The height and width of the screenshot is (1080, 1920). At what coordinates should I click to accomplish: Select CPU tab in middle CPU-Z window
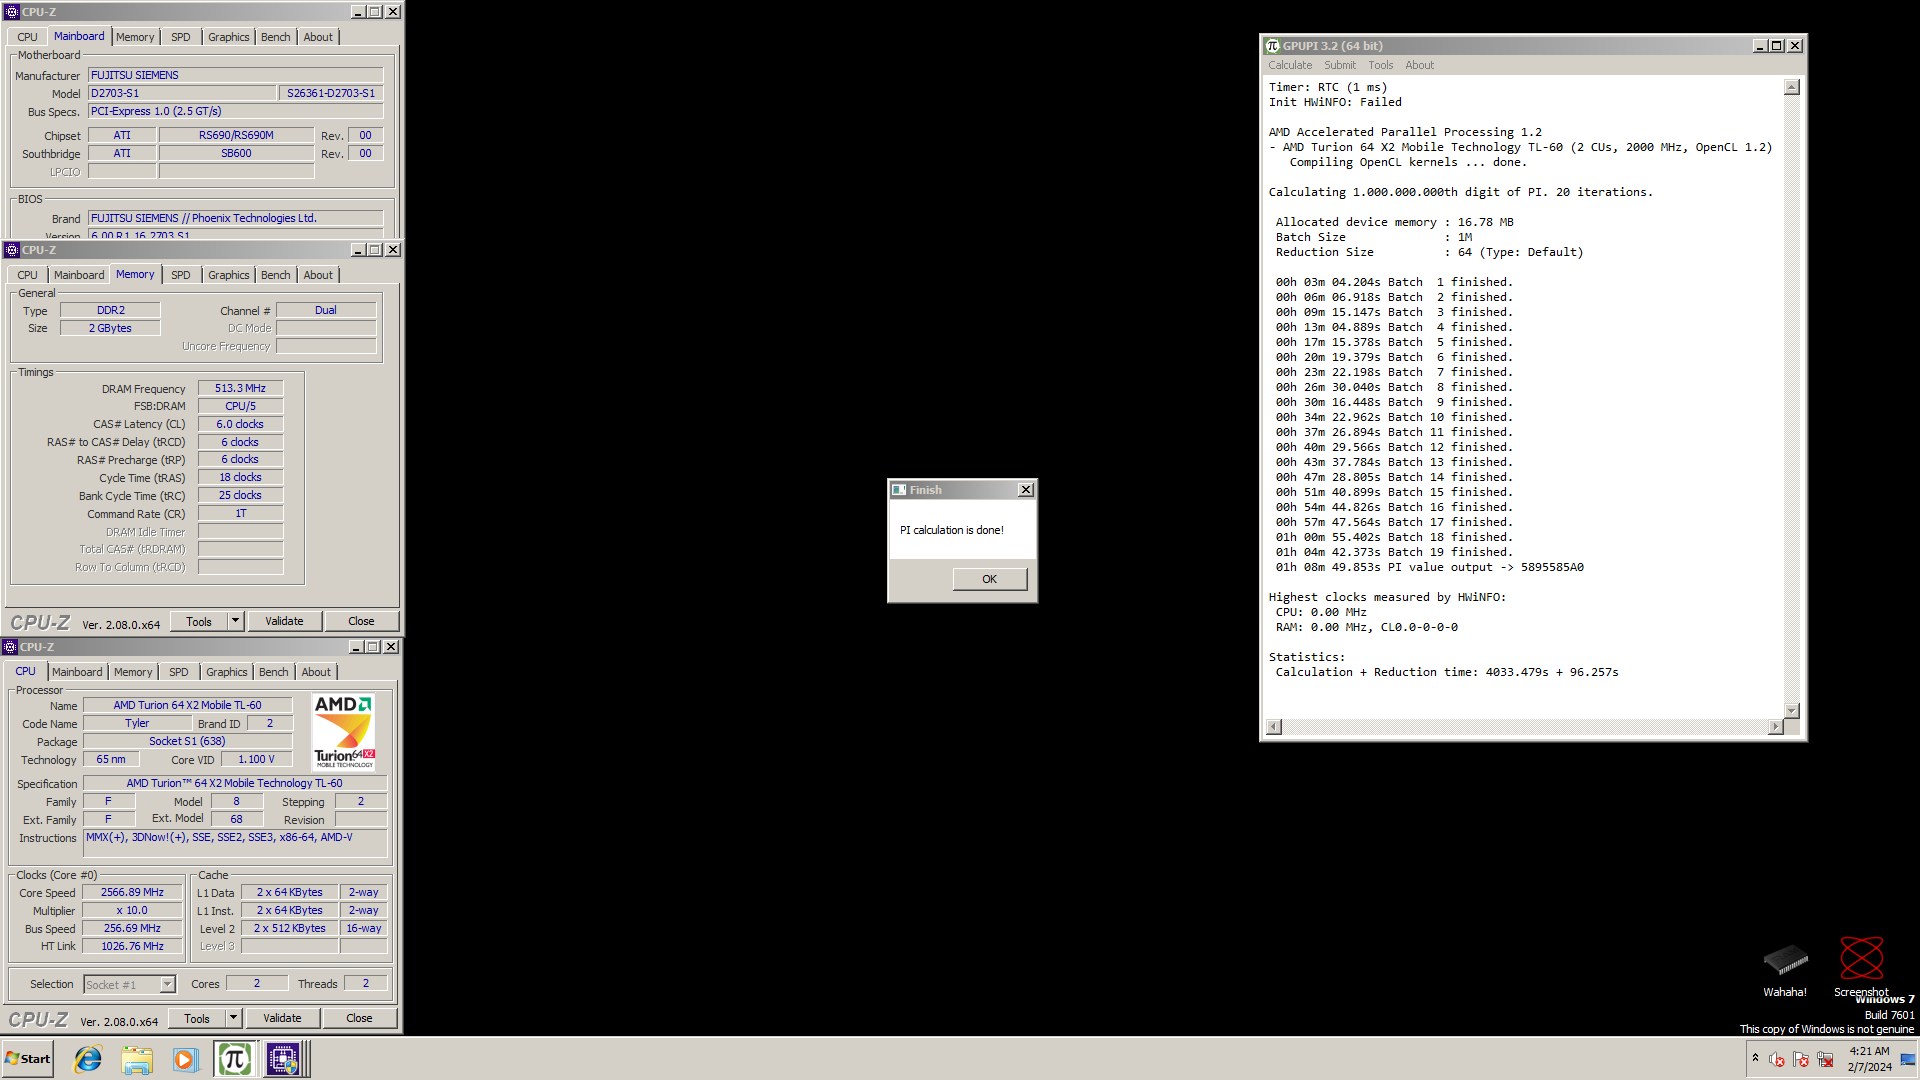[27, 275]
